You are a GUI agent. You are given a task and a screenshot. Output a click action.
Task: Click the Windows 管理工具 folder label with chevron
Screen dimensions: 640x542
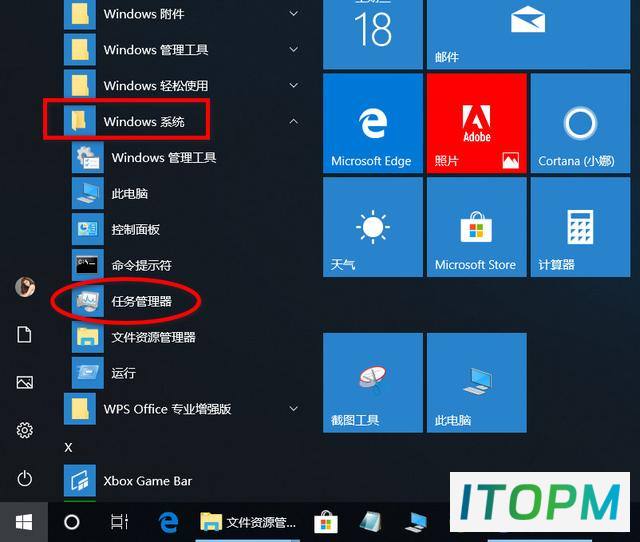point(156,50)
